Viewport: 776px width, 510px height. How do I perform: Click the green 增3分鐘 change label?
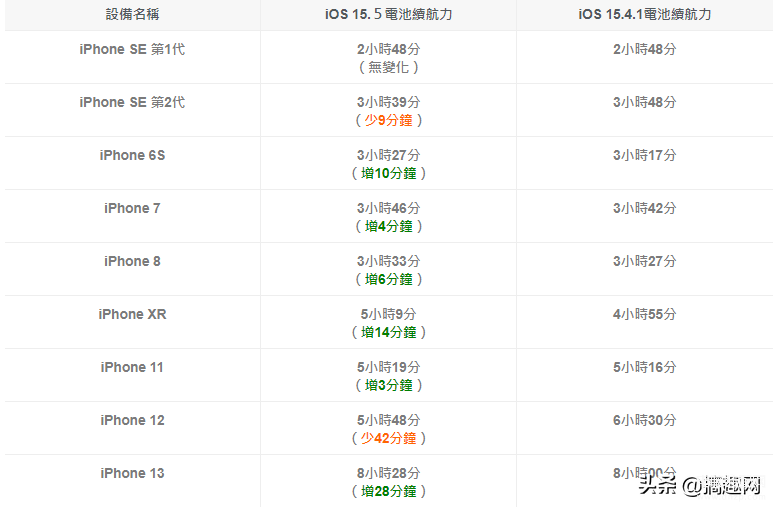coord(388,385)
